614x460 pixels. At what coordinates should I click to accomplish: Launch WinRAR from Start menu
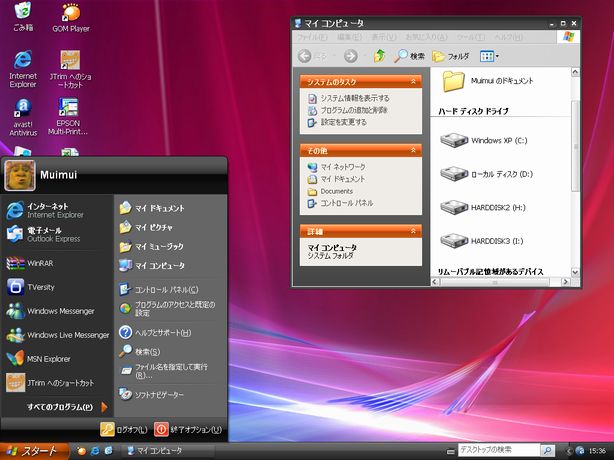point(40,264)
